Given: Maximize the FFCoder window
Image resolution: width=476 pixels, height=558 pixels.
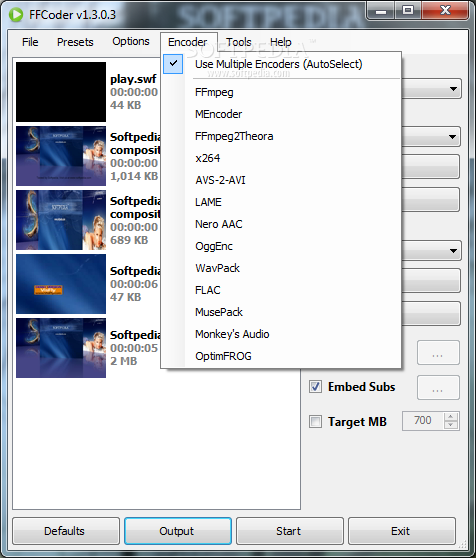Looking at the screenshot, I should [x=408, y=11].
